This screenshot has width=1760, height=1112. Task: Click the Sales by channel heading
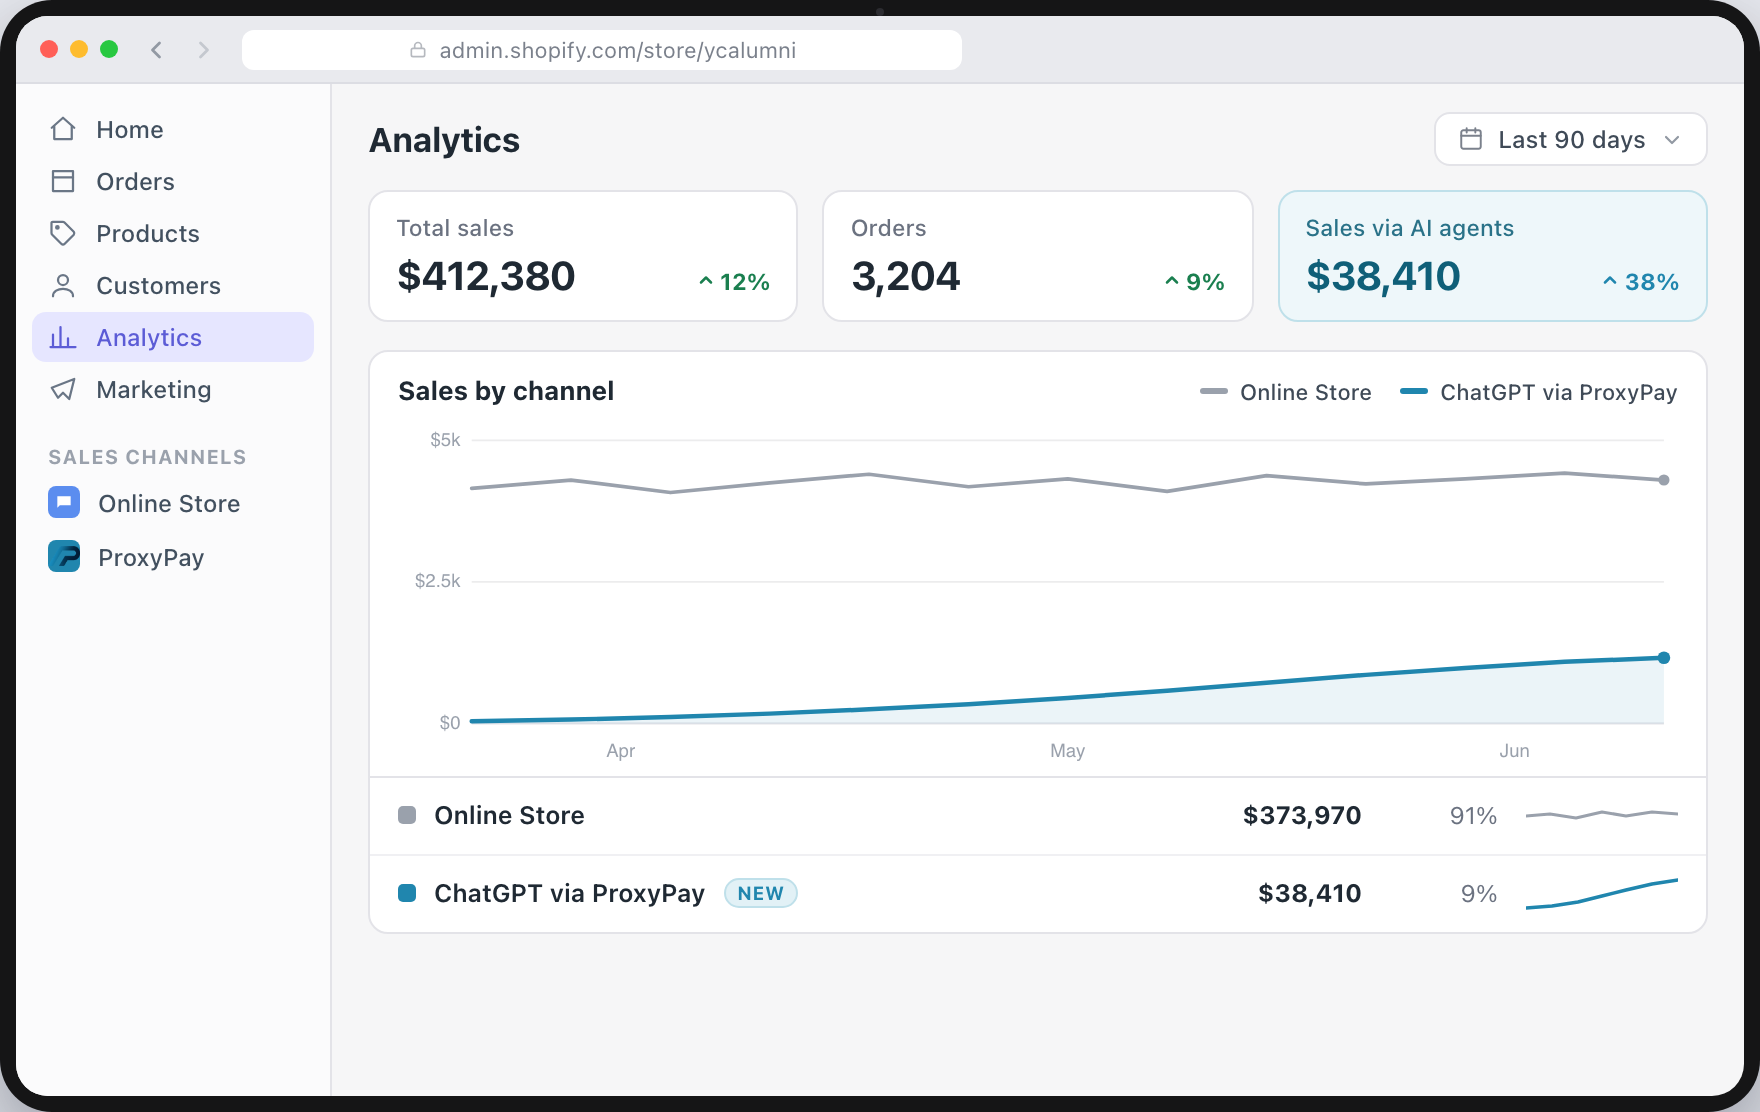(506, 391)
